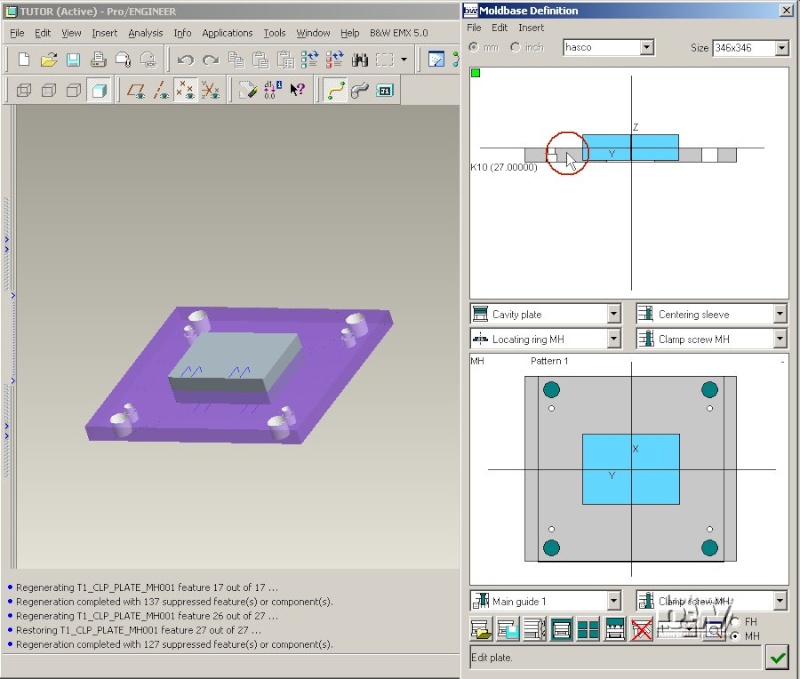
Task: Click the context help arrow-question icon
Action: click(x=297, y=91)
